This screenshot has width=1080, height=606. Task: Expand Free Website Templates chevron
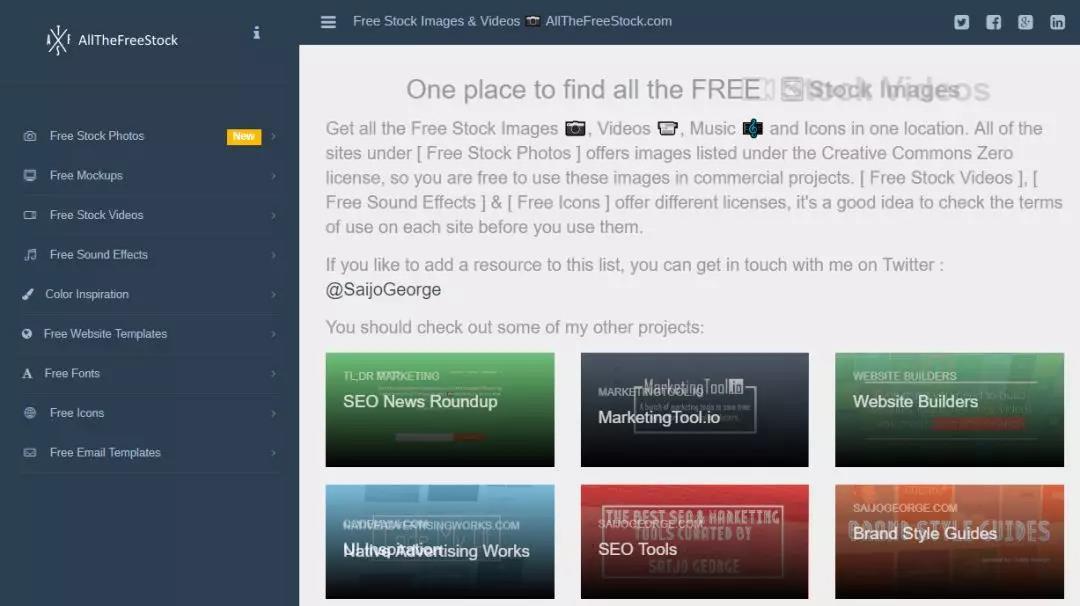273,334
